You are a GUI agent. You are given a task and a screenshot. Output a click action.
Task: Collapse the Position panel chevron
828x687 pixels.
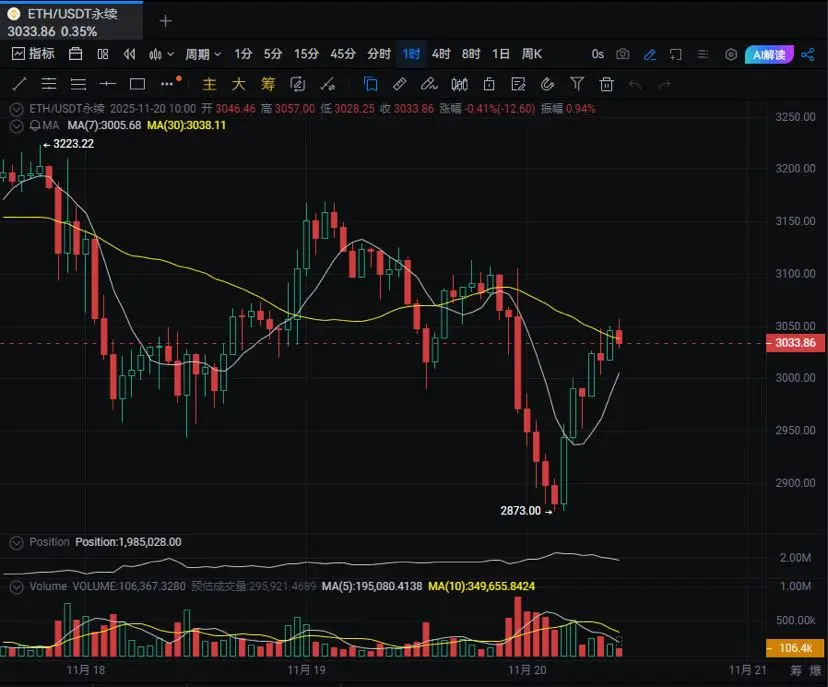tap(16, 543)
